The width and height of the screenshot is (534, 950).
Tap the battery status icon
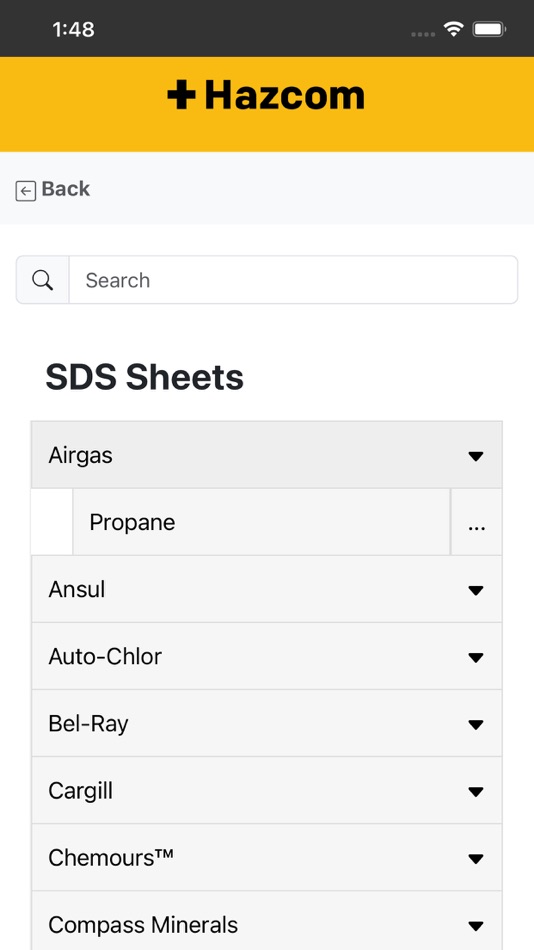489,28
